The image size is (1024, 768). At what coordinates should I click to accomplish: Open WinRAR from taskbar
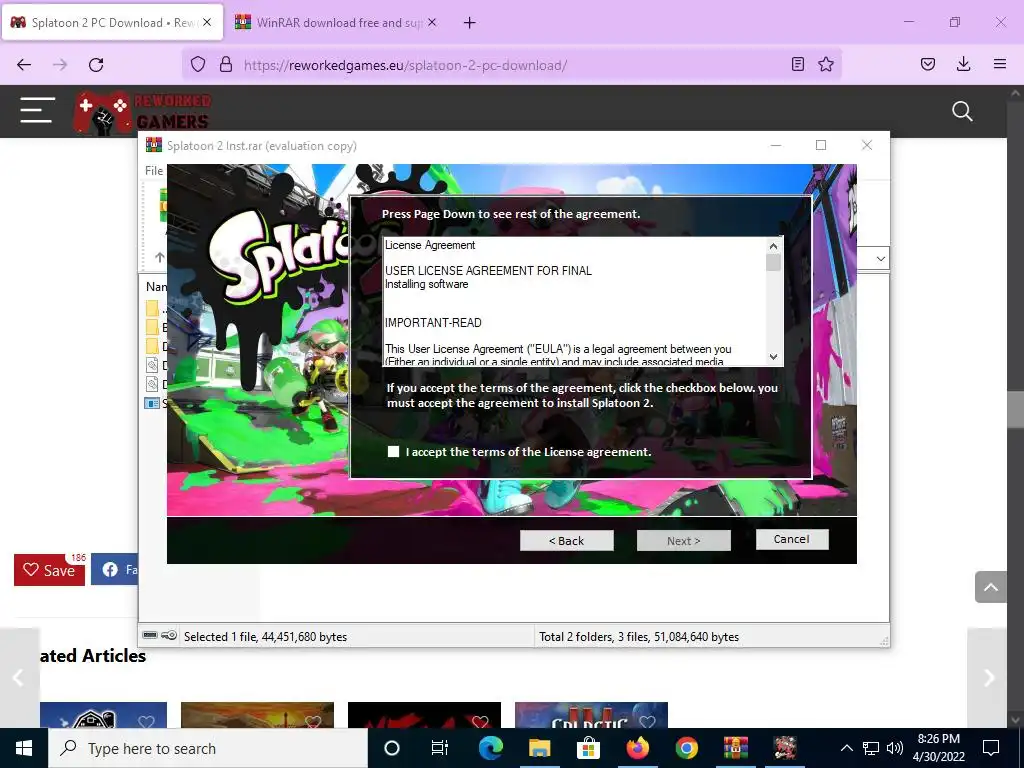coord(735,748)
